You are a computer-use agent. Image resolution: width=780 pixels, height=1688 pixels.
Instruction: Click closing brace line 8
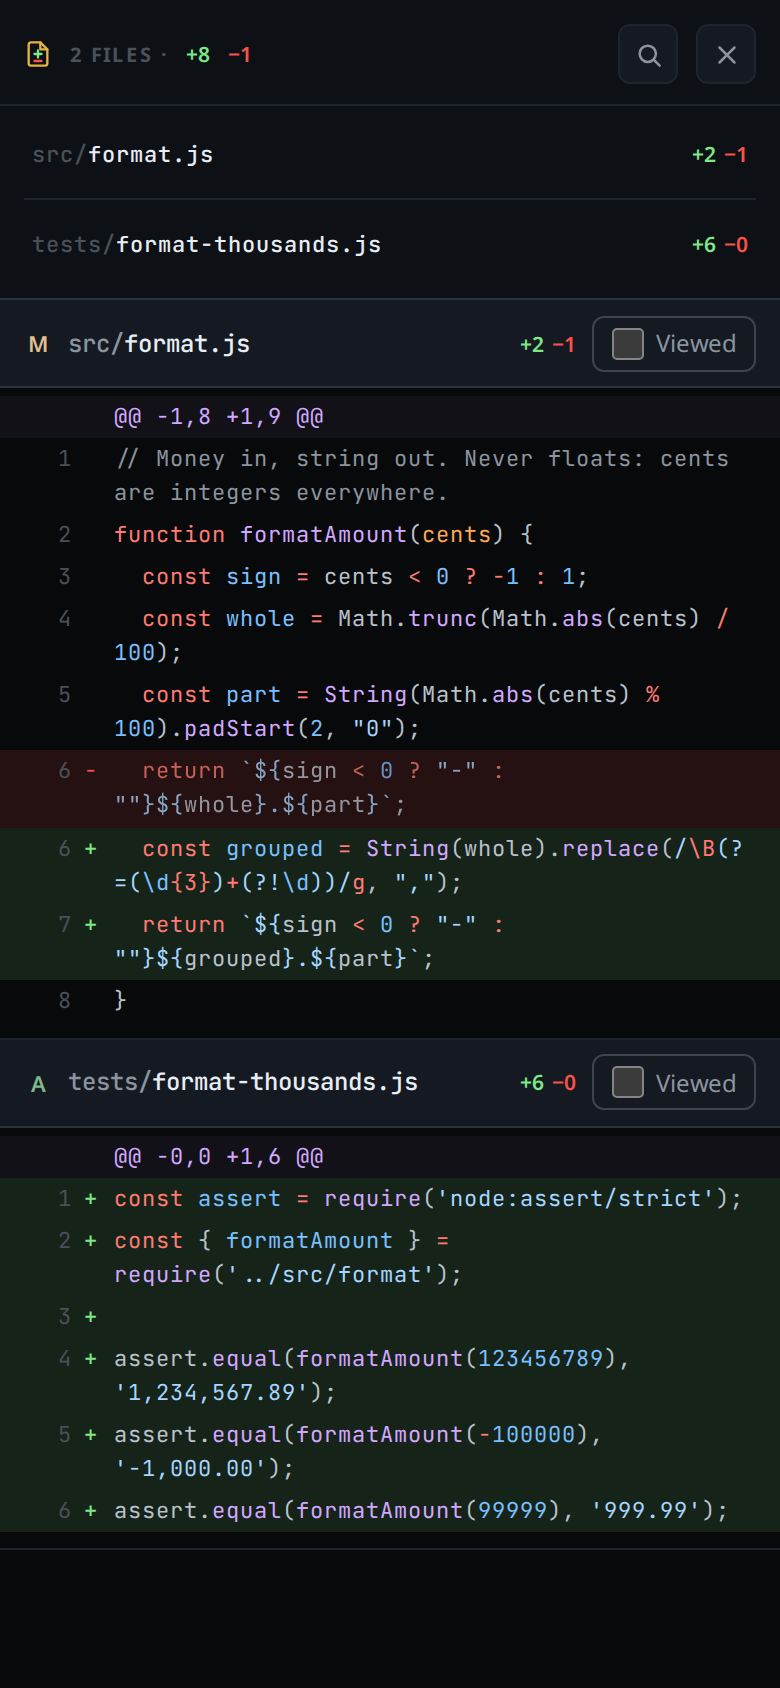pos(390,1000)
